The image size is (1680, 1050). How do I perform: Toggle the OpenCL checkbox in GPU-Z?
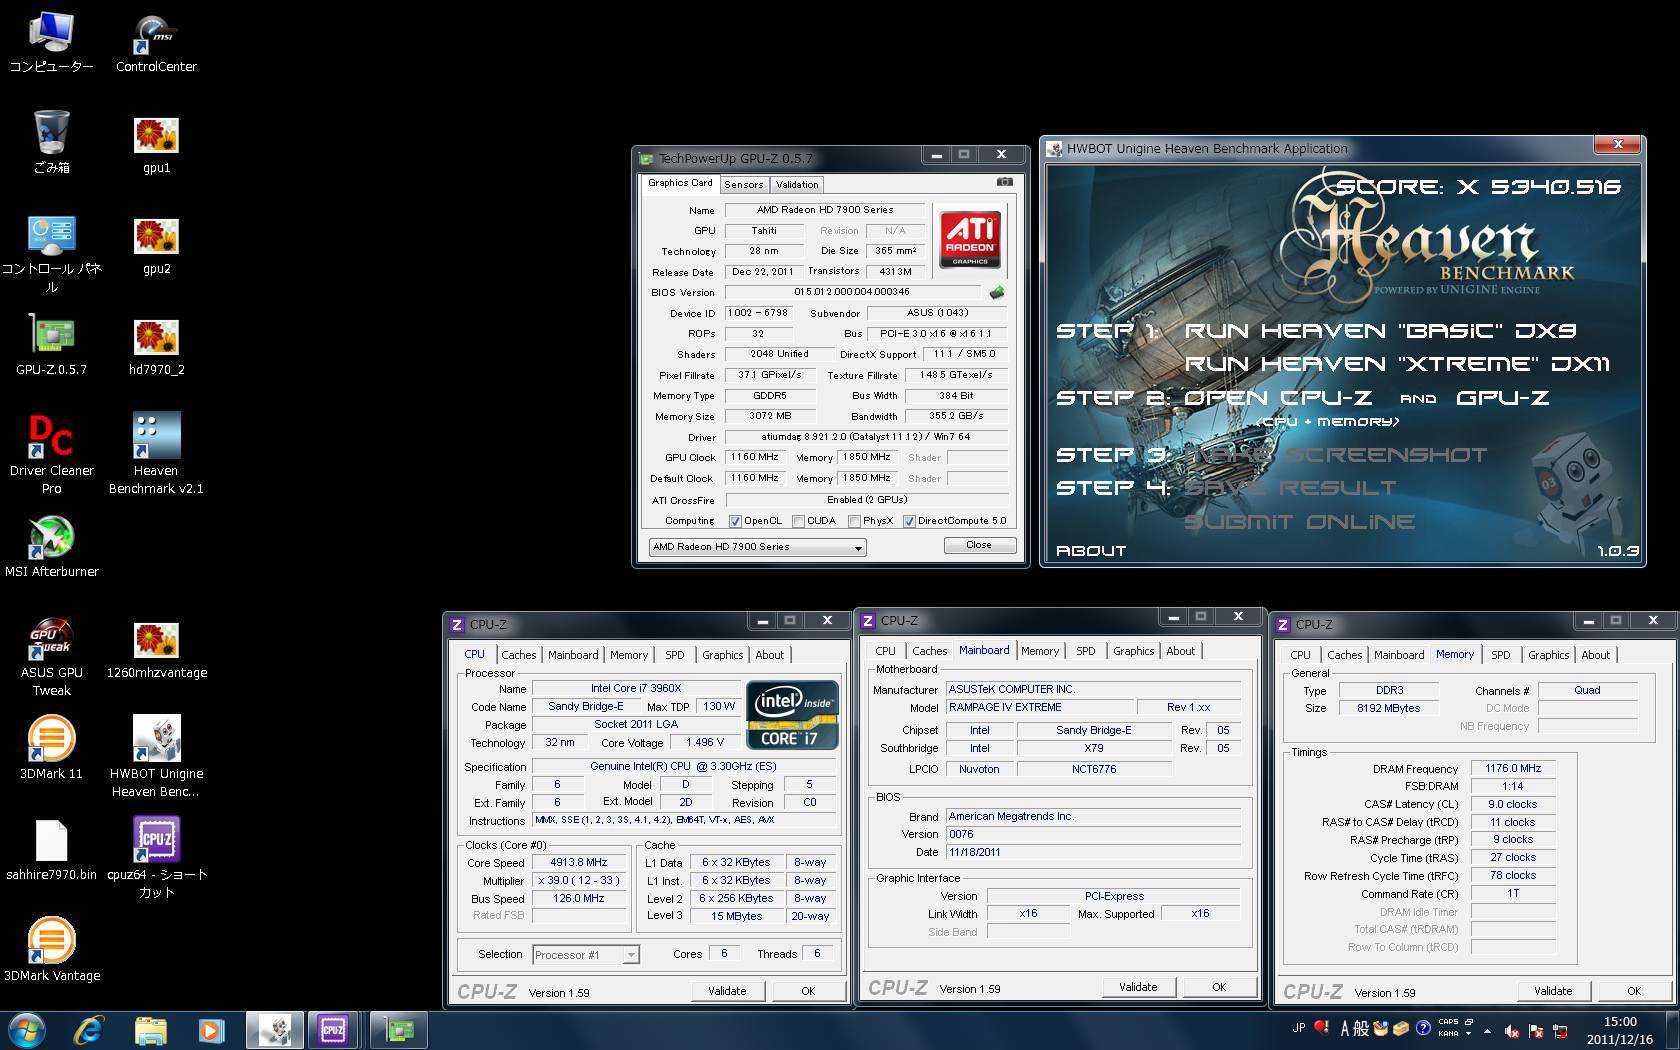tap(735, 521)
